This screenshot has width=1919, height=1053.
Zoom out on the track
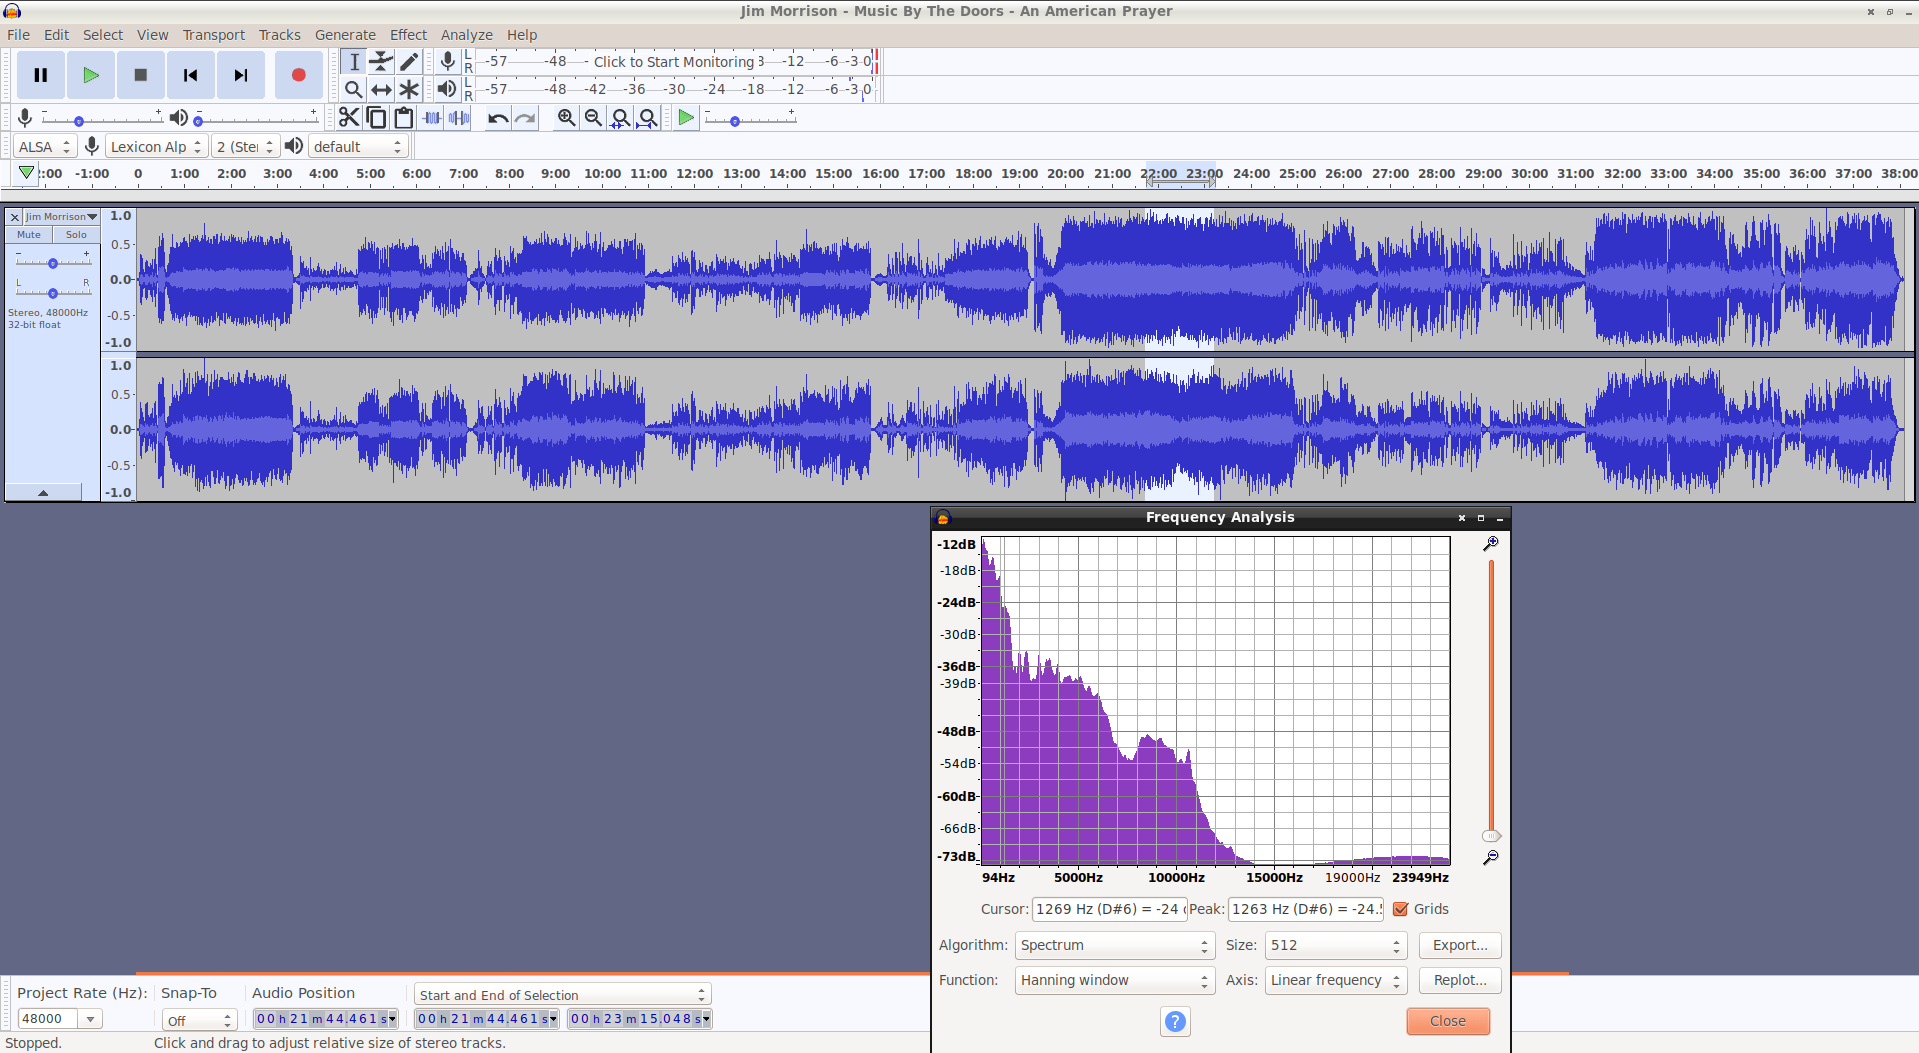click(593, 118)
